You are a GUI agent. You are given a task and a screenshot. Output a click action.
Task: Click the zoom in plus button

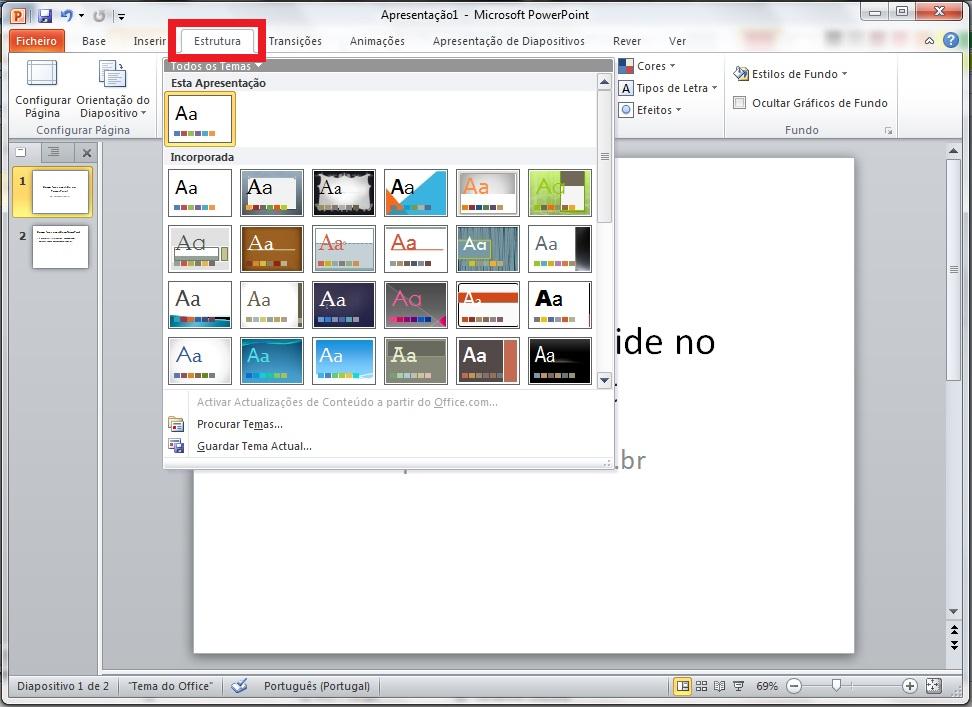[909, 686]
